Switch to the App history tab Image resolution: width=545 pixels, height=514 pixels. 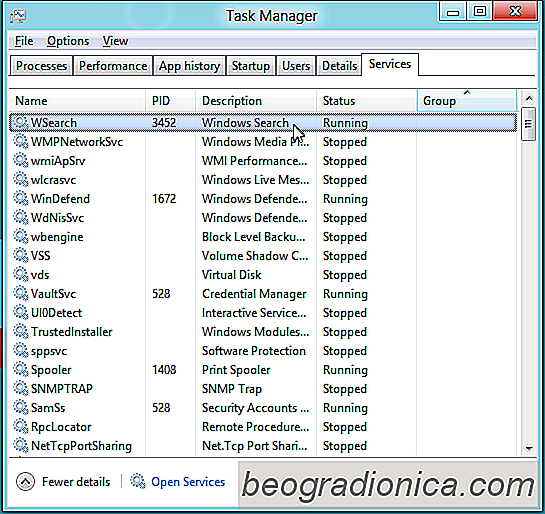189,66
